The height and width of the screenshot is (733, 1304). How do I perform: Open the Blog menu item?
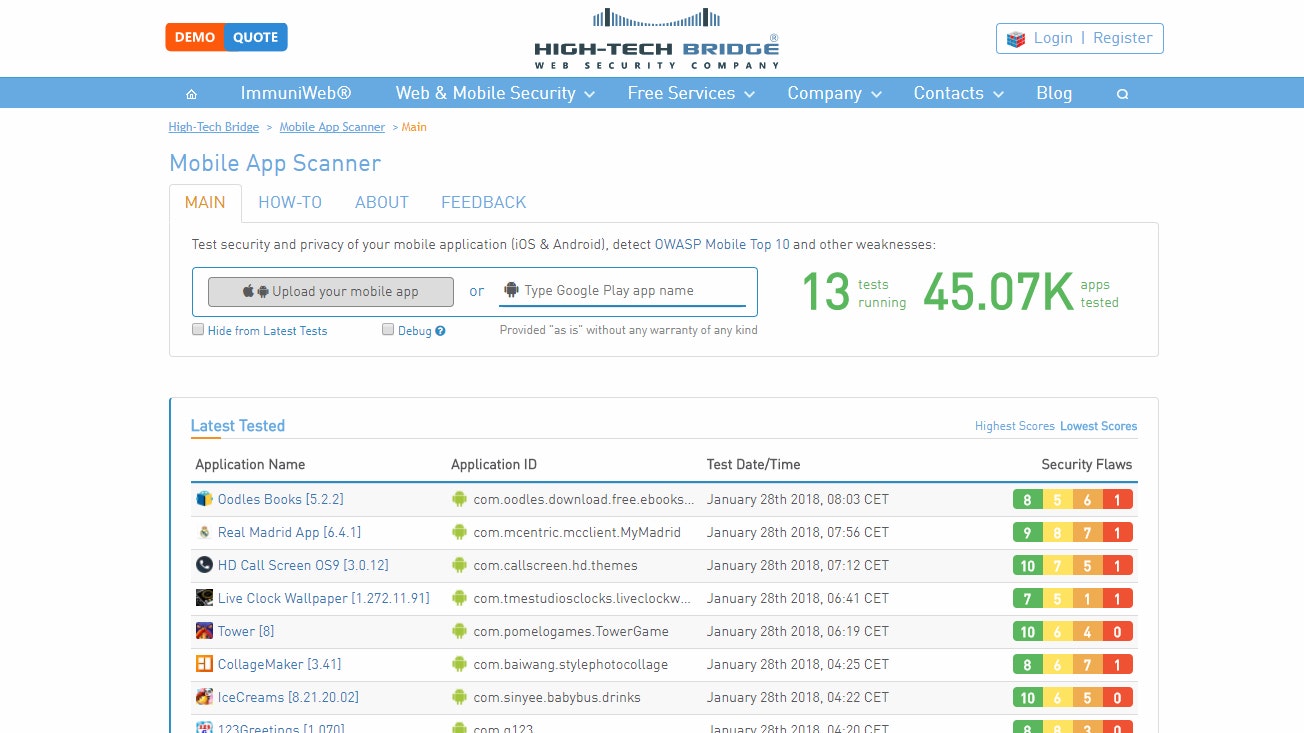[1054, 93]
